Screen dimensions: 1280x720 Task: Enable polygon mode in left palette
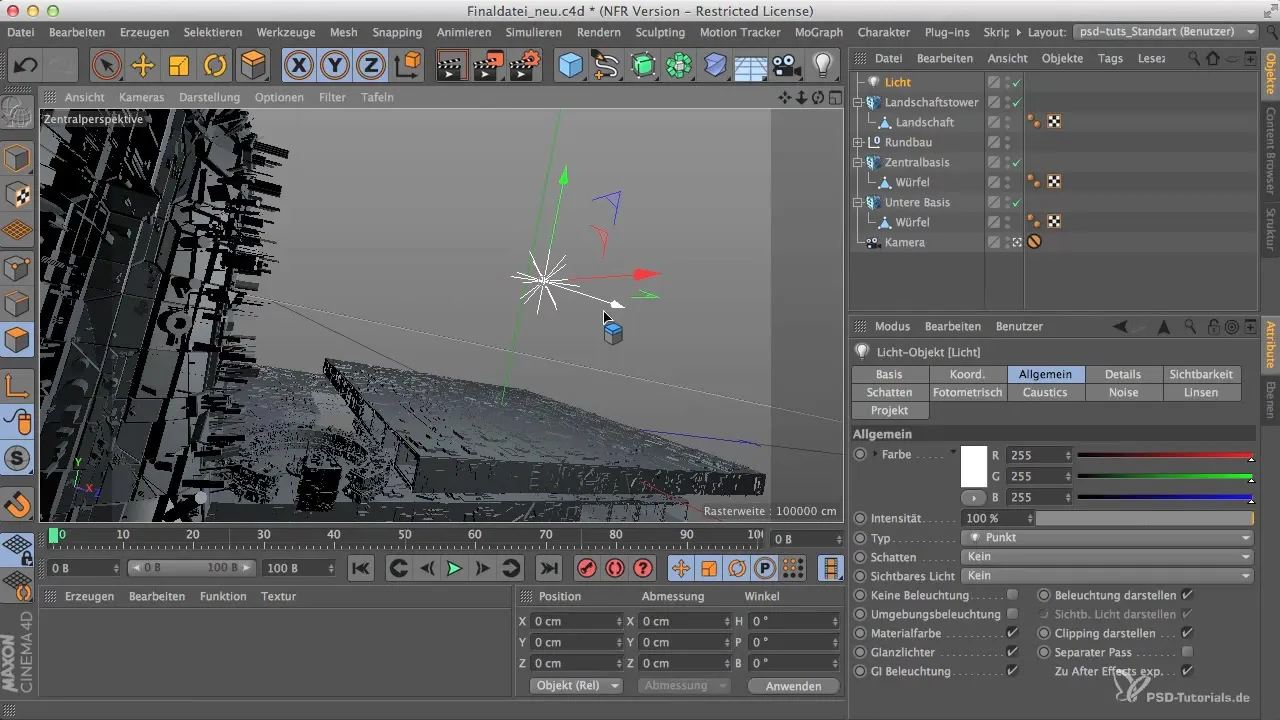[x=18, y=341]
